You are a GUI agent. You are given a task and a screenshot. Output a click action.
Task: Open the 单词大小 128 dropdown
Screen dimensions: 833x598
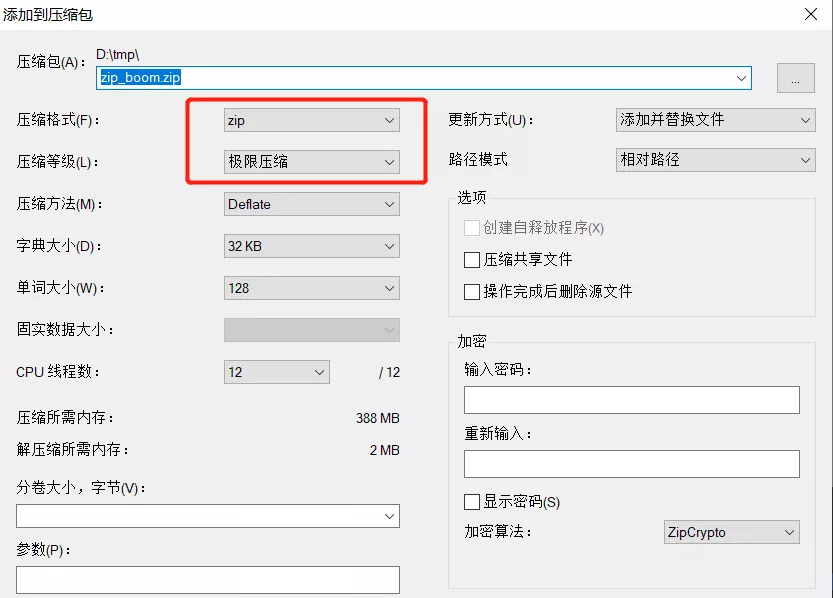pyautogui.click(x=312, y=288)
